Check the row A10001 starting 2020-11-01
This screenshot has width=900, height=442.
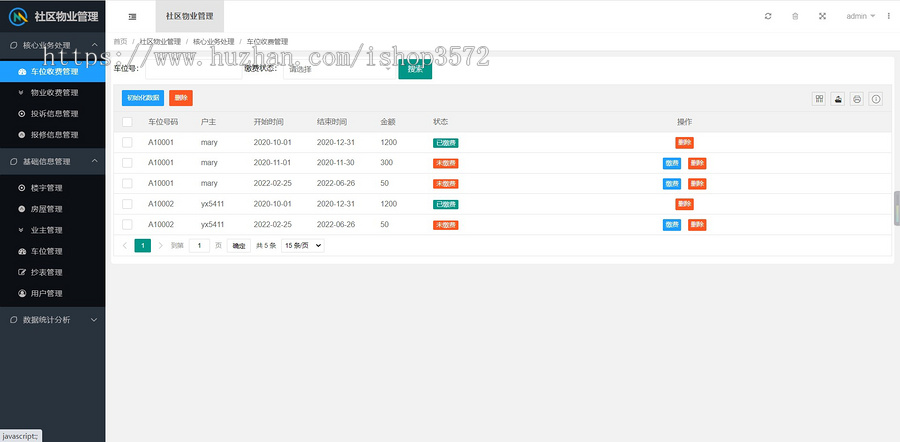tap(127, 163)
